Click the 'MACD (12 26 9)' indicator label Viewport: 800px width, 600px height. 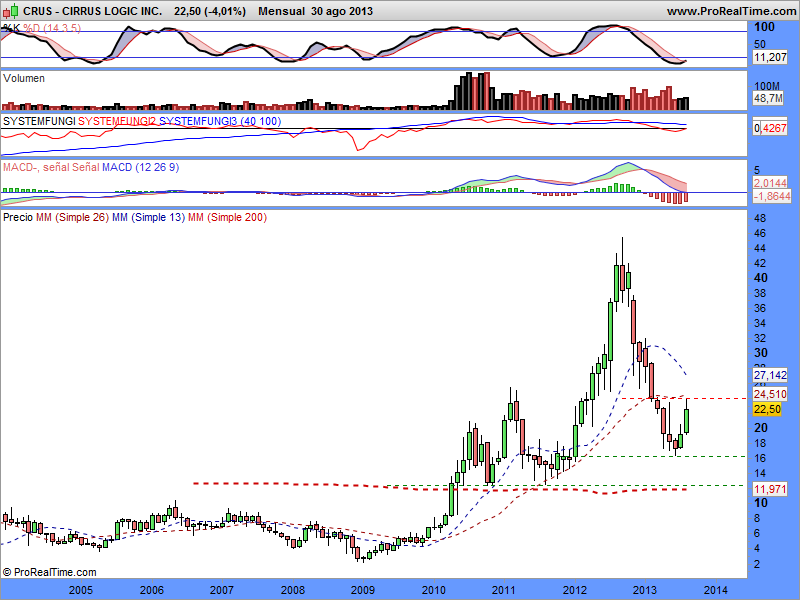[140, 167]
